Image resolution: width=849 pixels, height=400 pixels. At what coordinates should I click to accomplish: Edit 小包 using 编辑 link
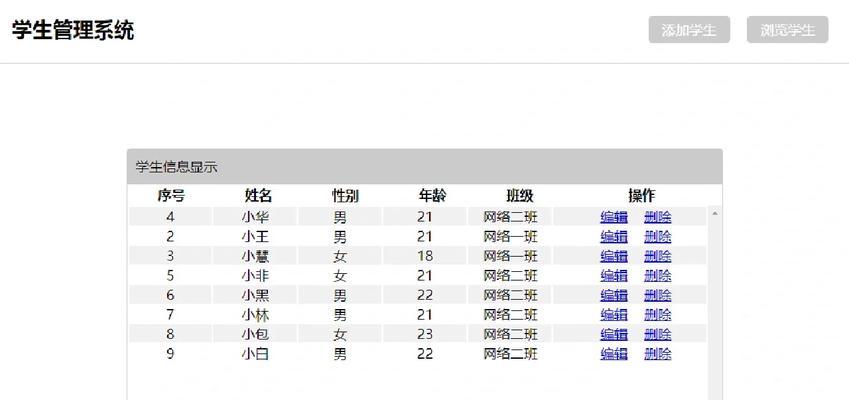click(x=614, y=334)
